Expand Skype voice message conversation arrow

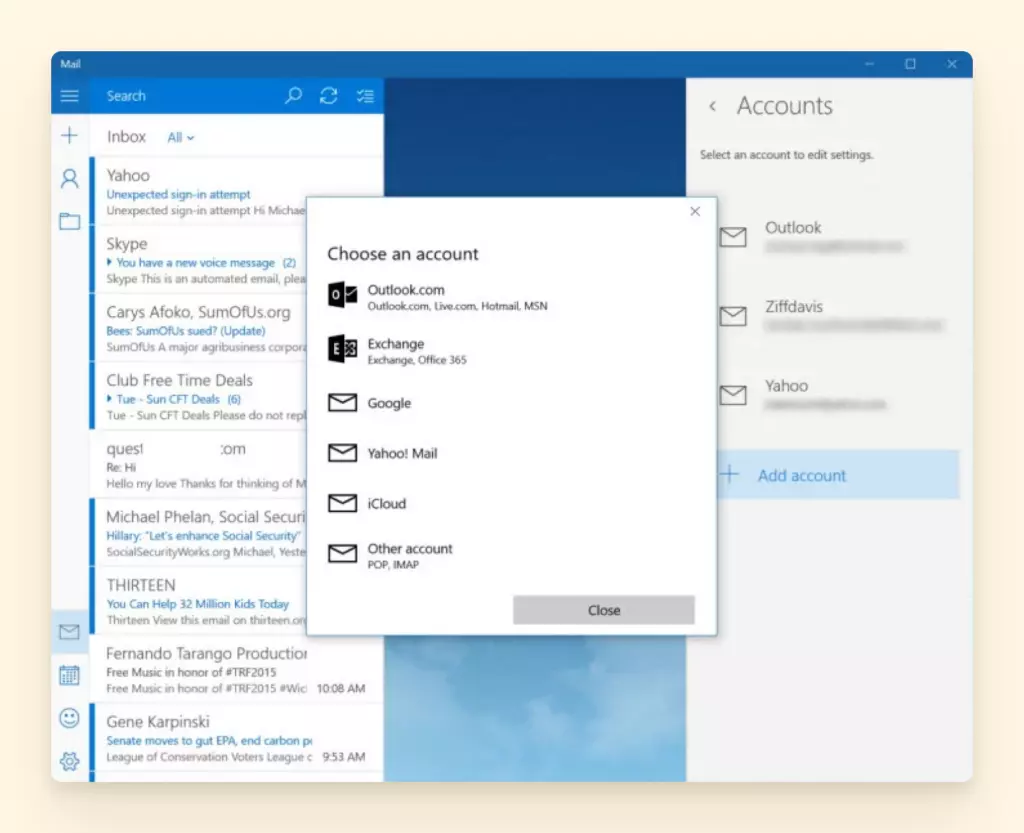coord(110,262)
